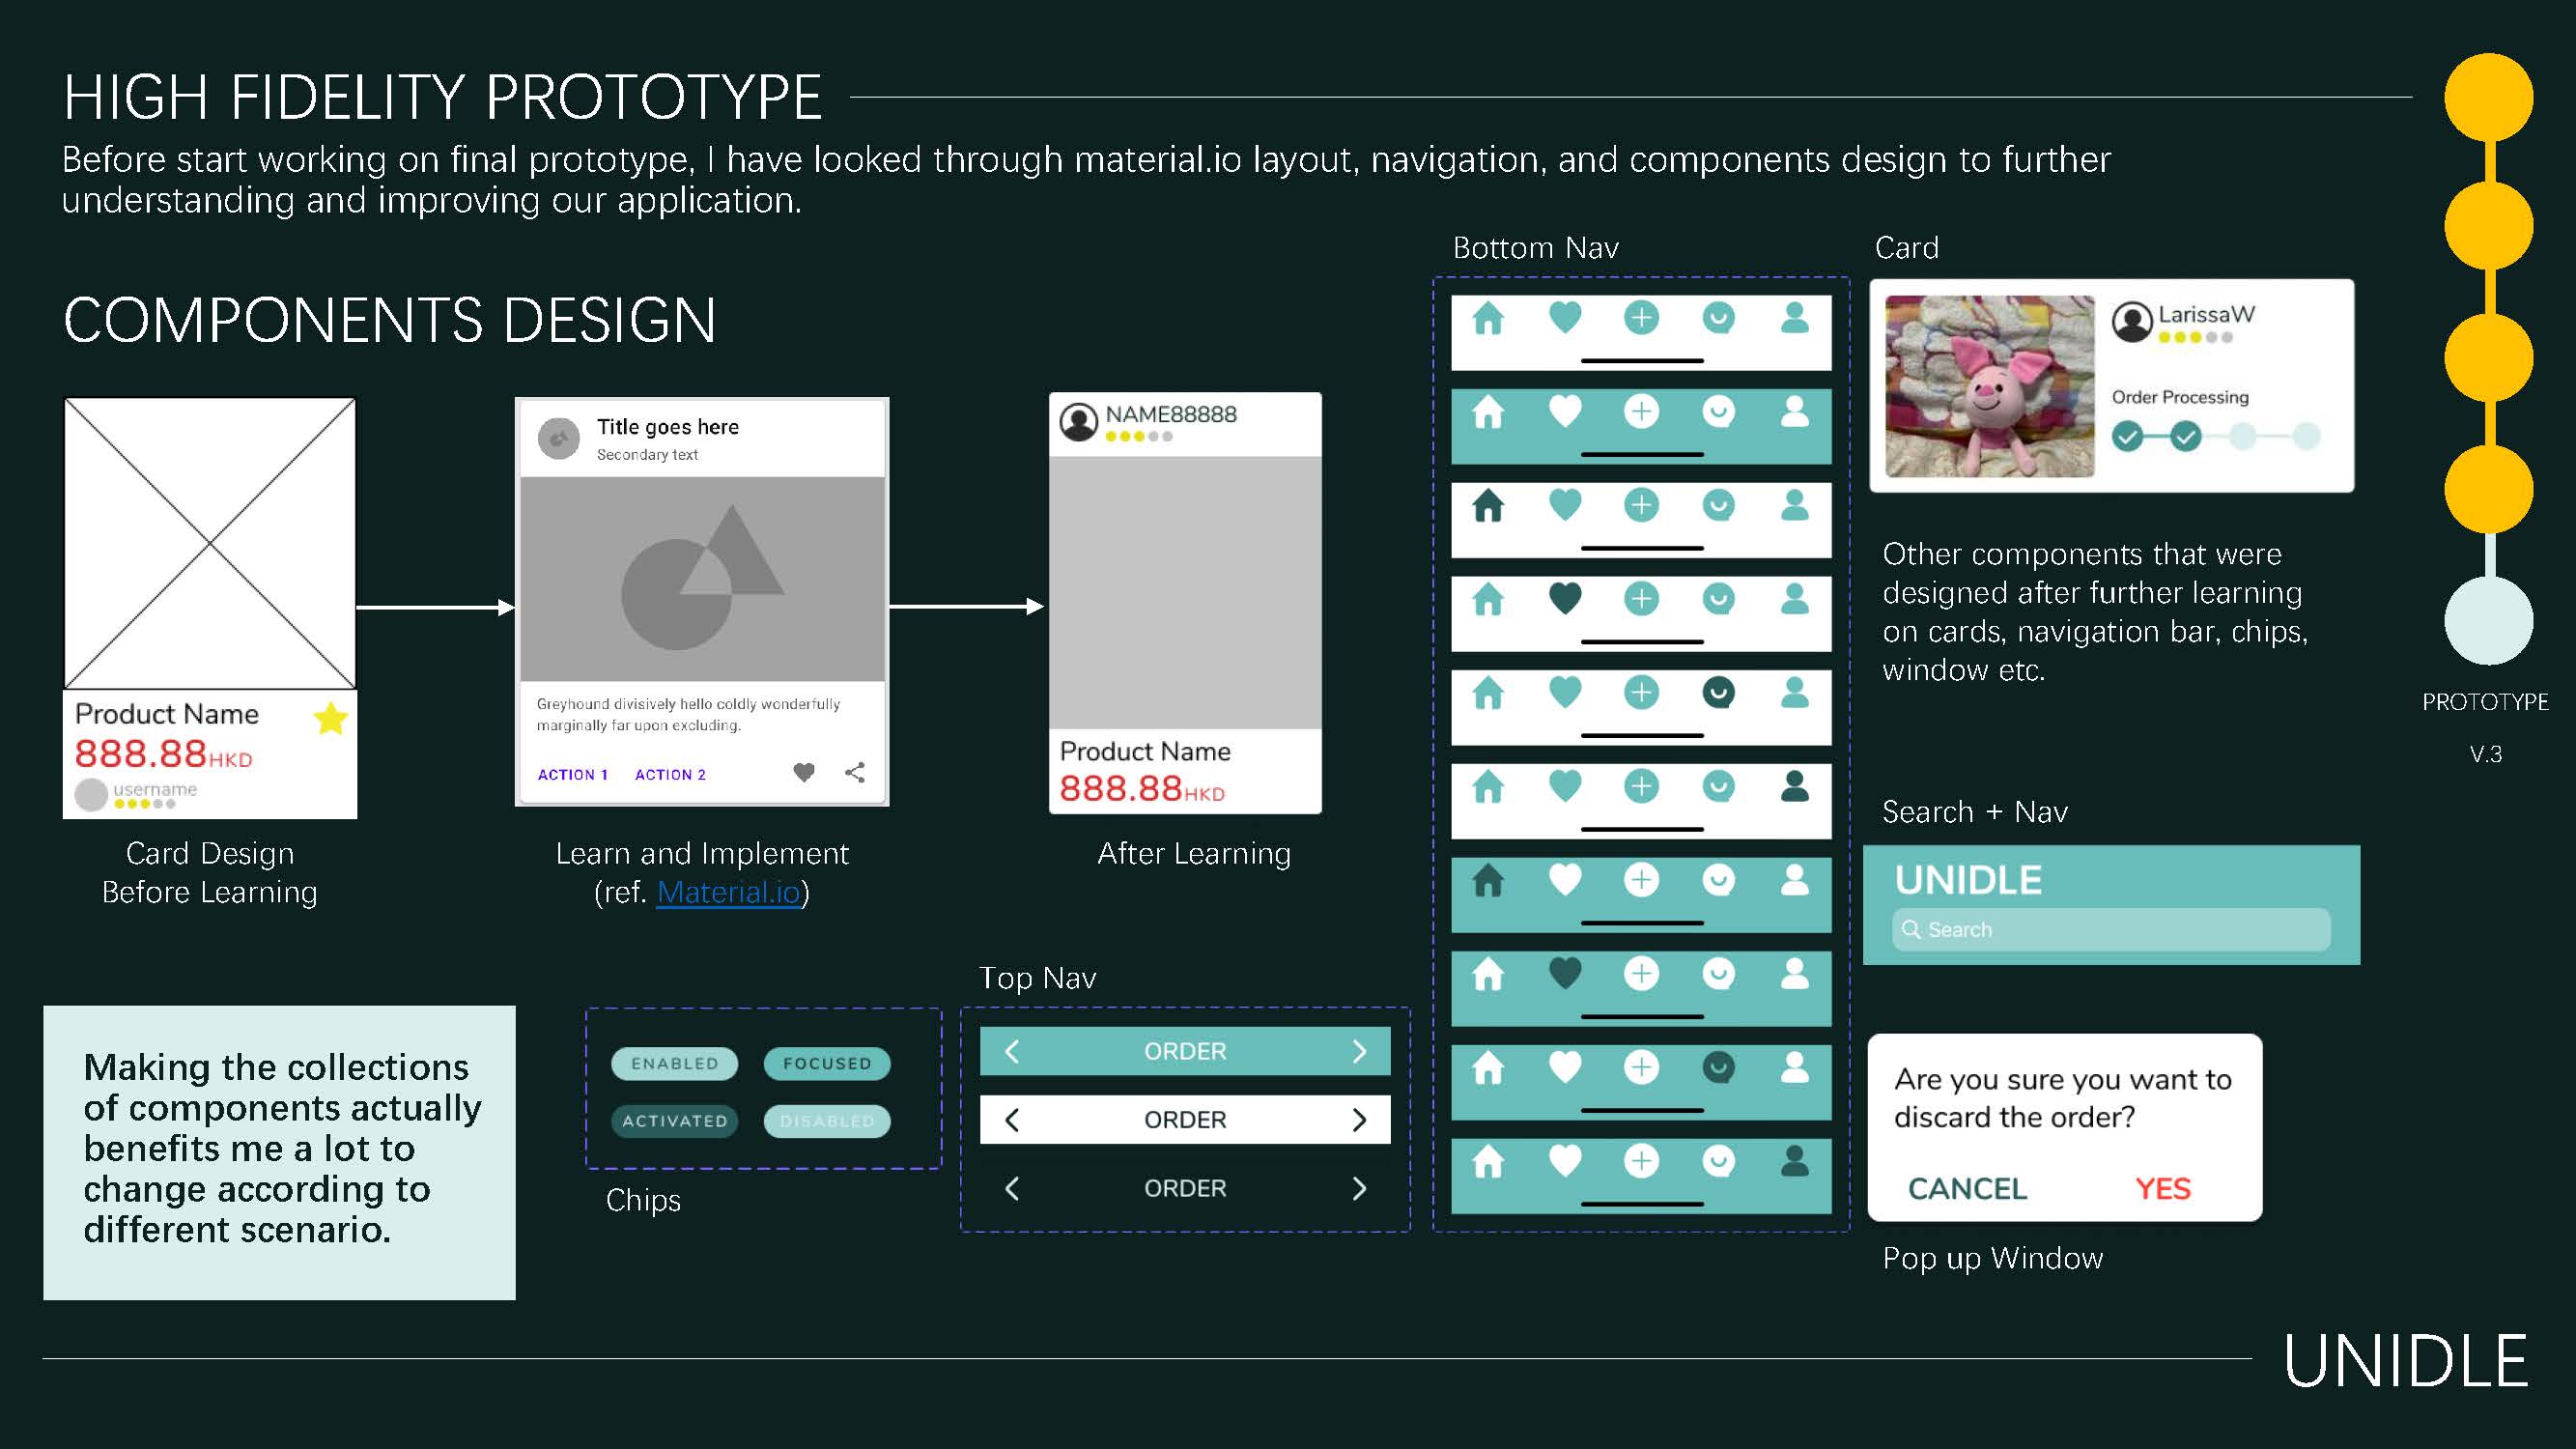Click the share icon on Material card
This screenshot has width=2576, height=1449.
tap(855, 772)
